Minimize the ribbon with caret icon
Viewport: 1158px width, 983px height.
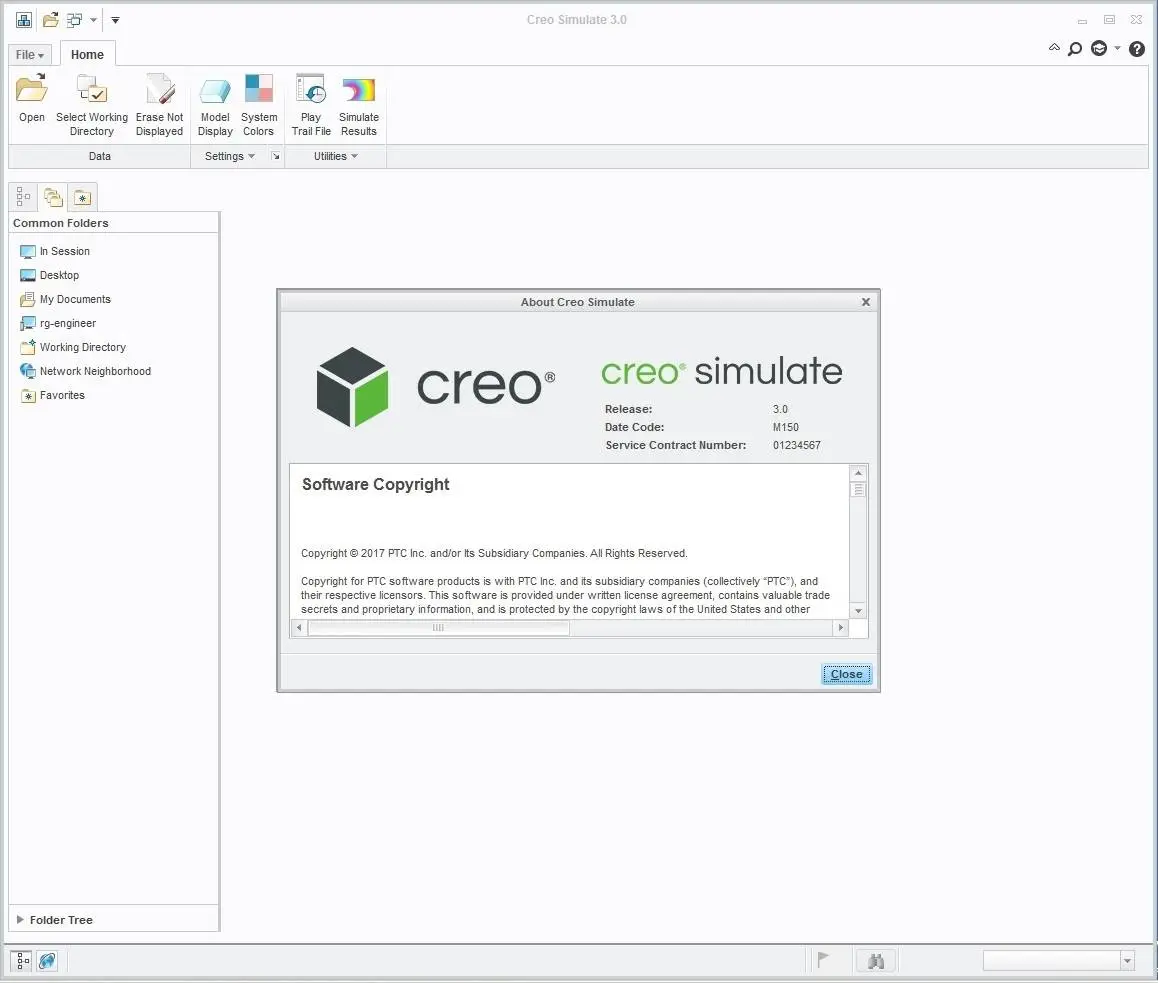tap(1054, 48)
